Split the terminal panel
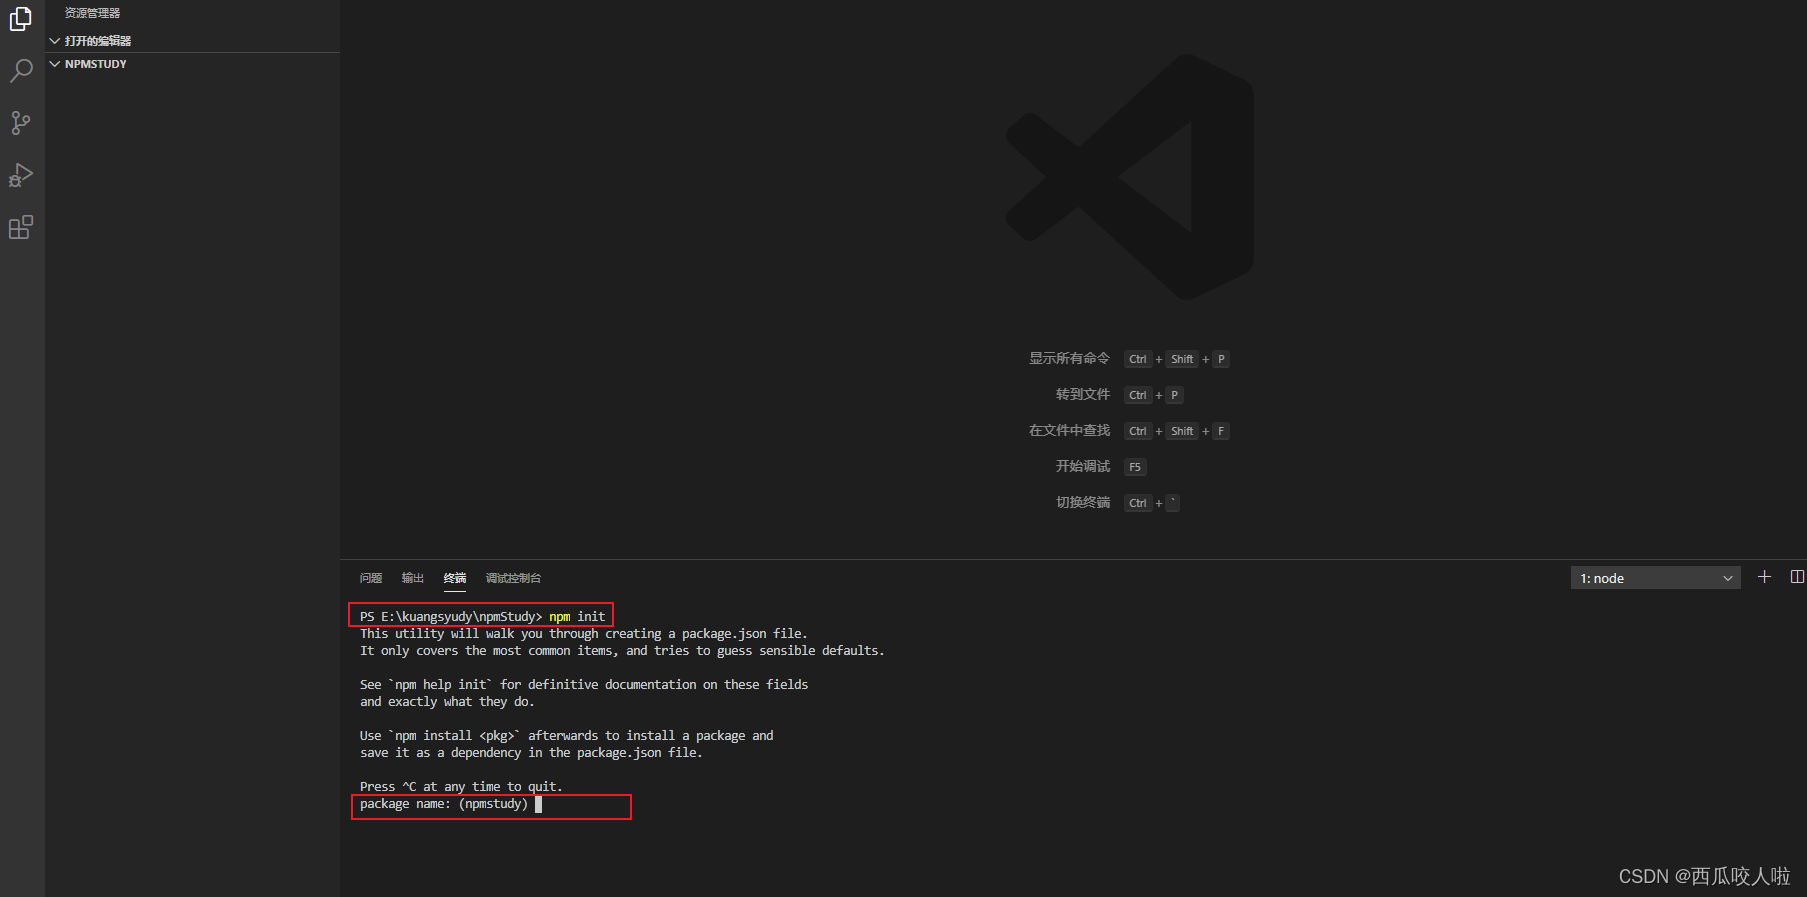This screenshot has width=1807, height=897. [x=1797, y=577]
